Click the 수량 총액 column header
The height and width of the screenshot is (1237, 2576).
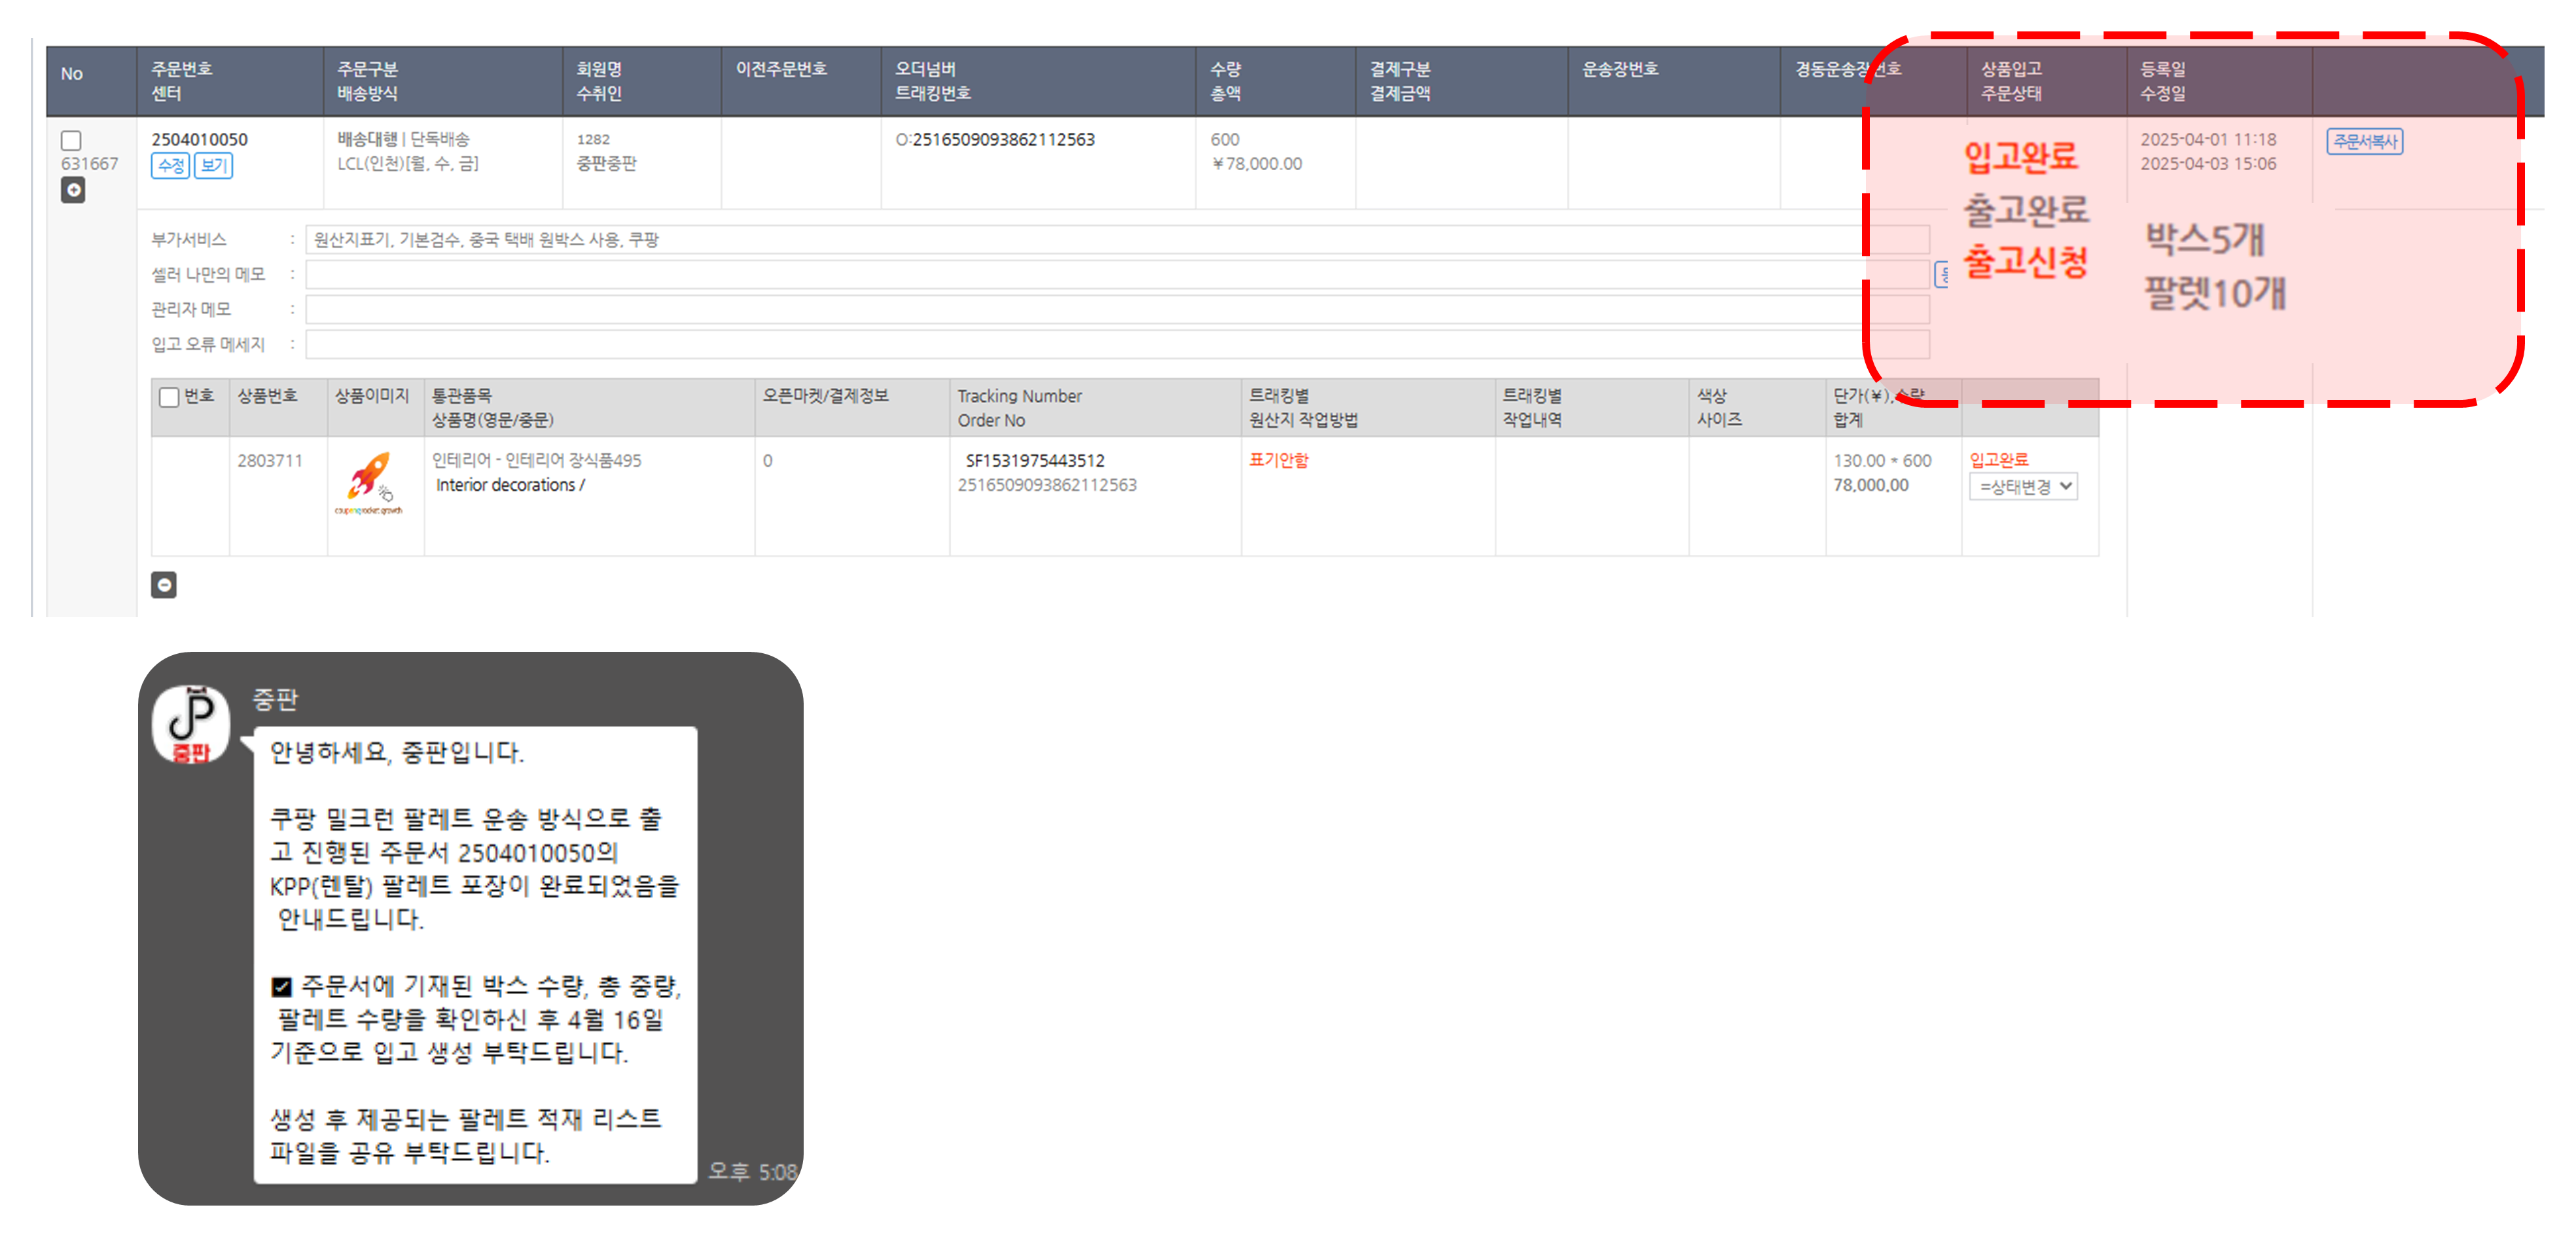point(1276,81)
